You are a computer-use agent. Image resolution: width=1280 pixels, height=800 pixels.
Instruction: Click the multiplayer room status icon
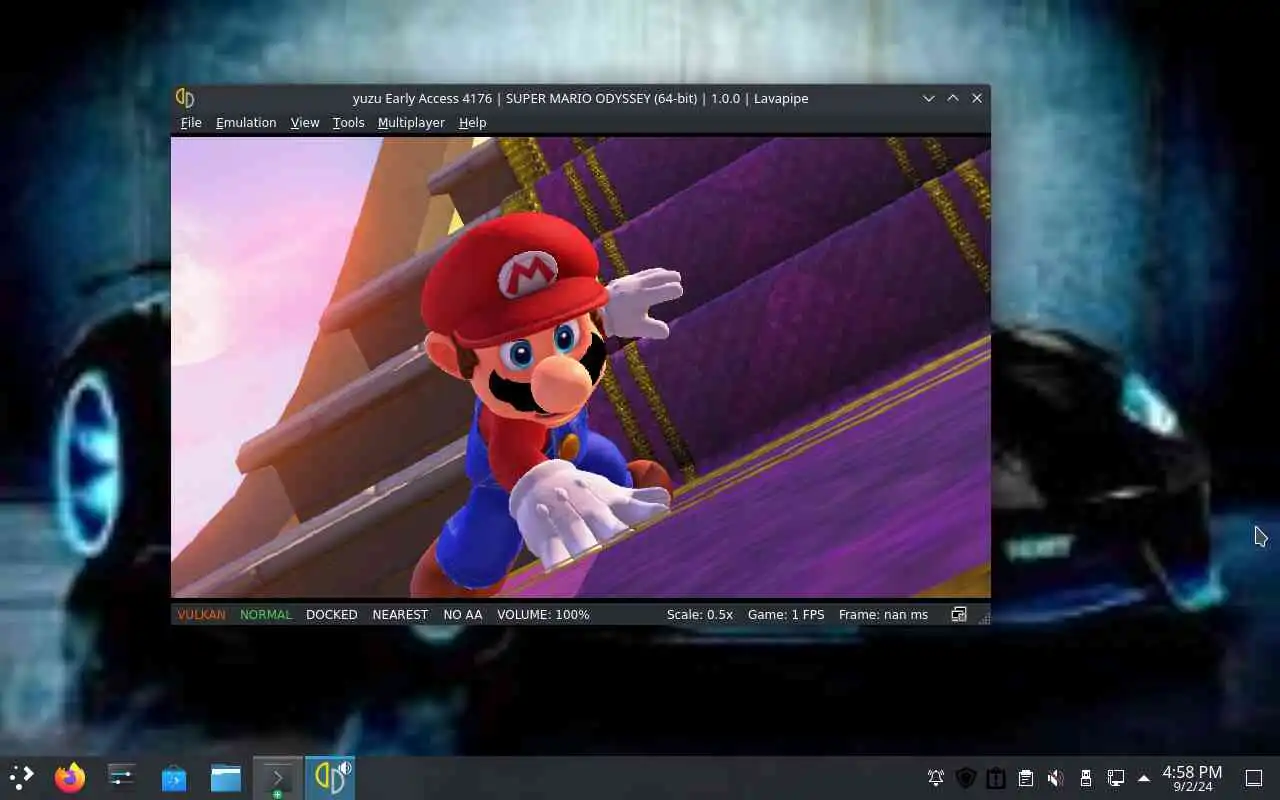tap(959, 614)
